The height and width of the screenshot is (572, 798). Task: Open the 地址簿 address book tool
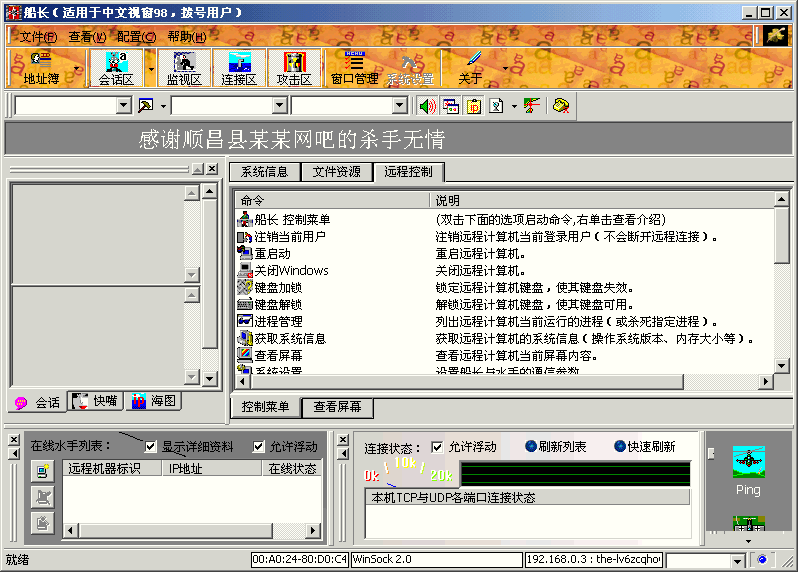[41, 67]
